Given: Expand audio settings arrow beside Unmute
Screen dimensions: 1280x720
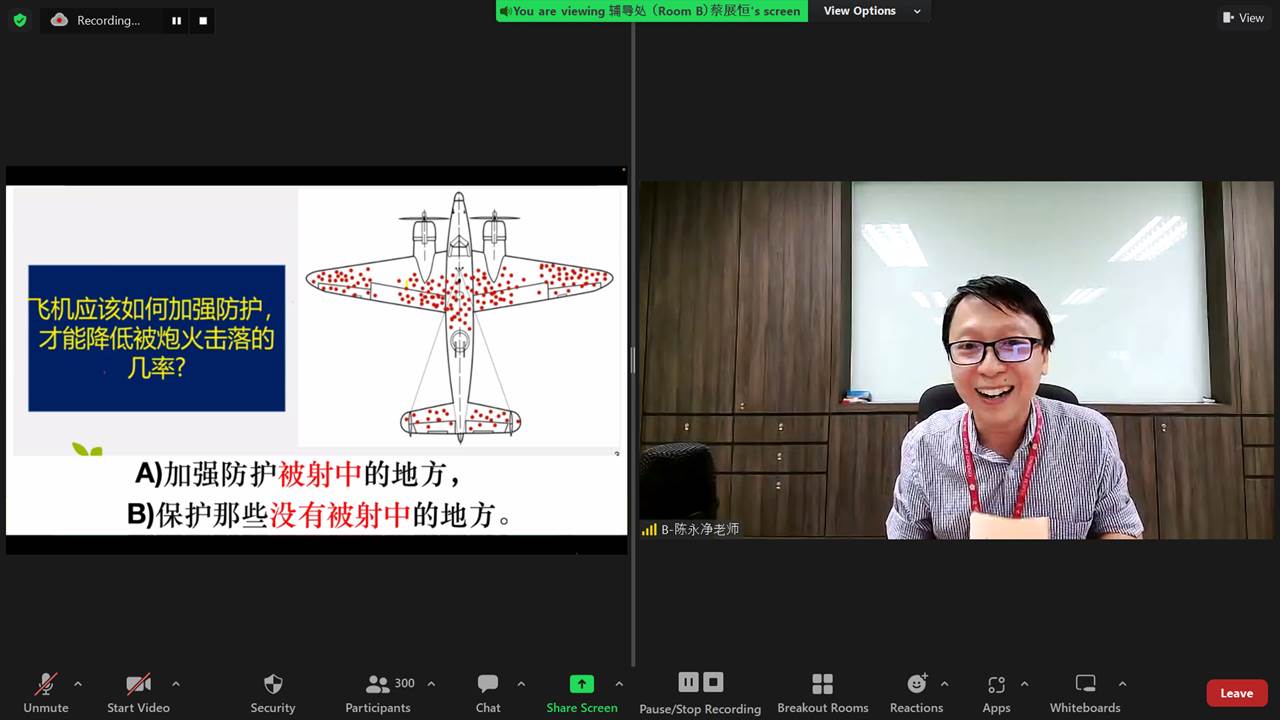Looking at the screenshot, I should [x=78, y=684].
